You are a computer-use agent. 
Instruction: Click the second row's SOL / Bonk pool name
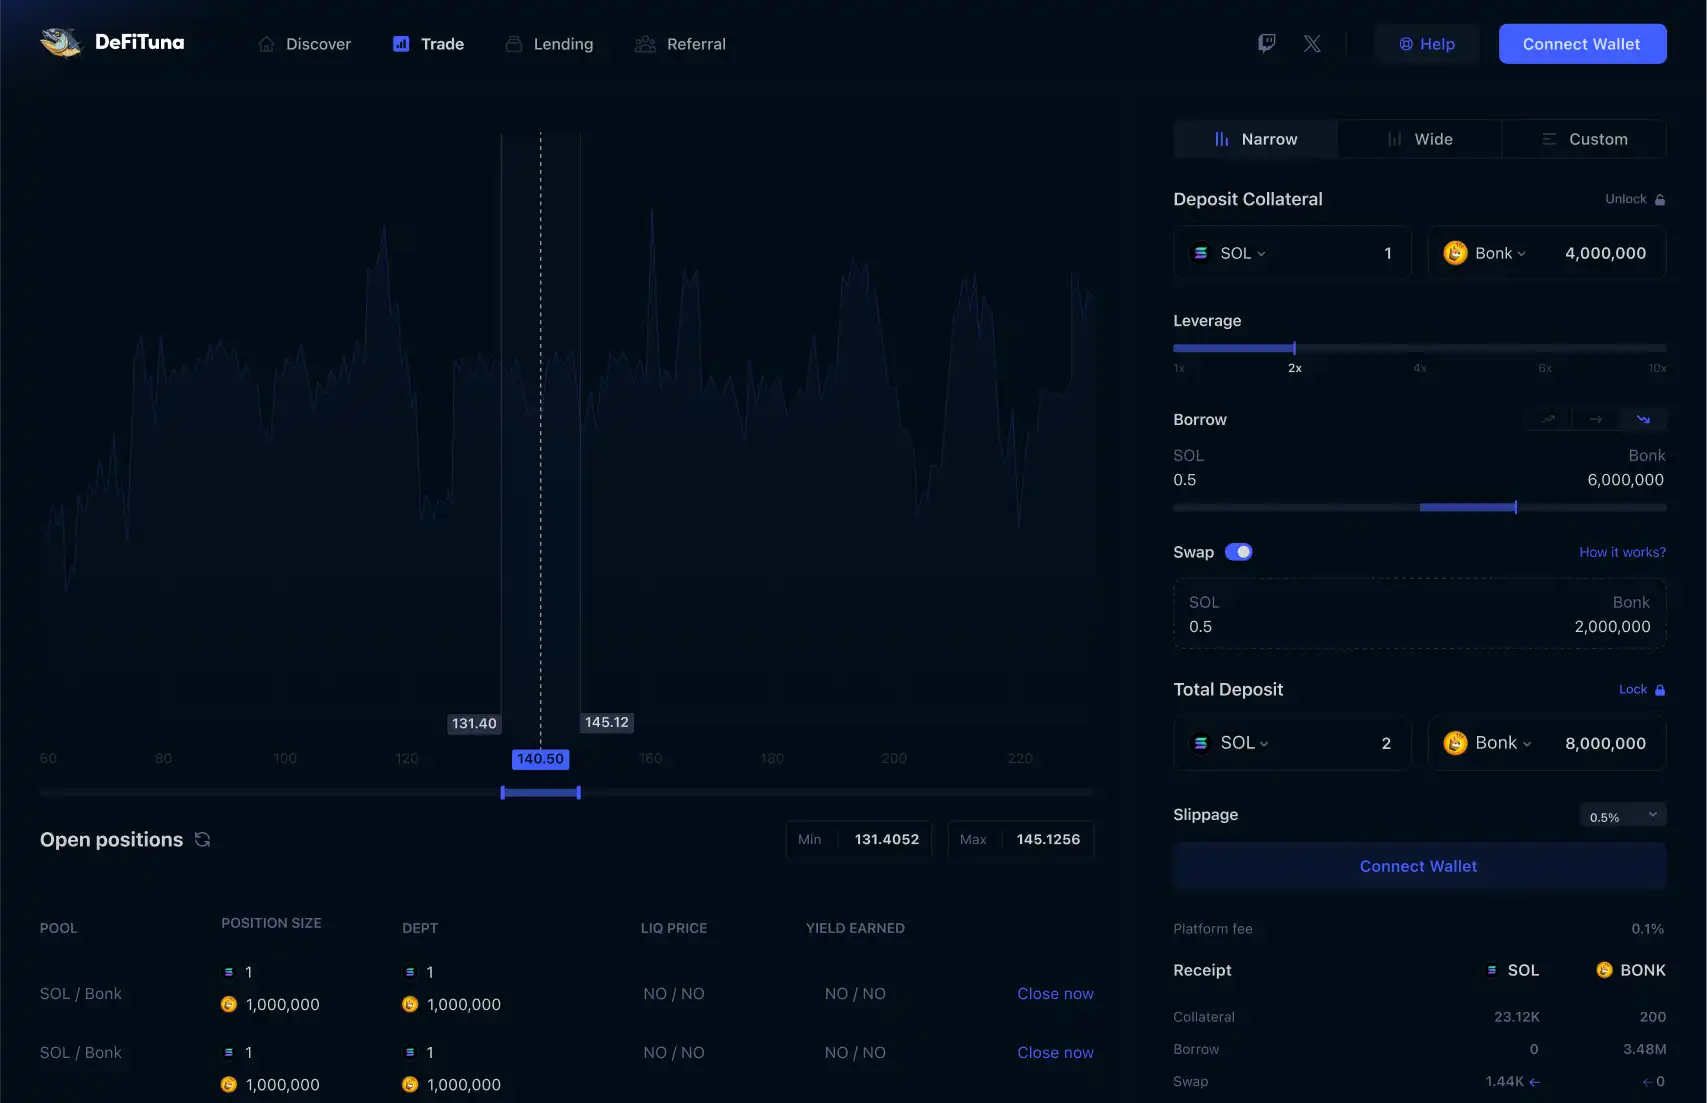[81, 1052]
